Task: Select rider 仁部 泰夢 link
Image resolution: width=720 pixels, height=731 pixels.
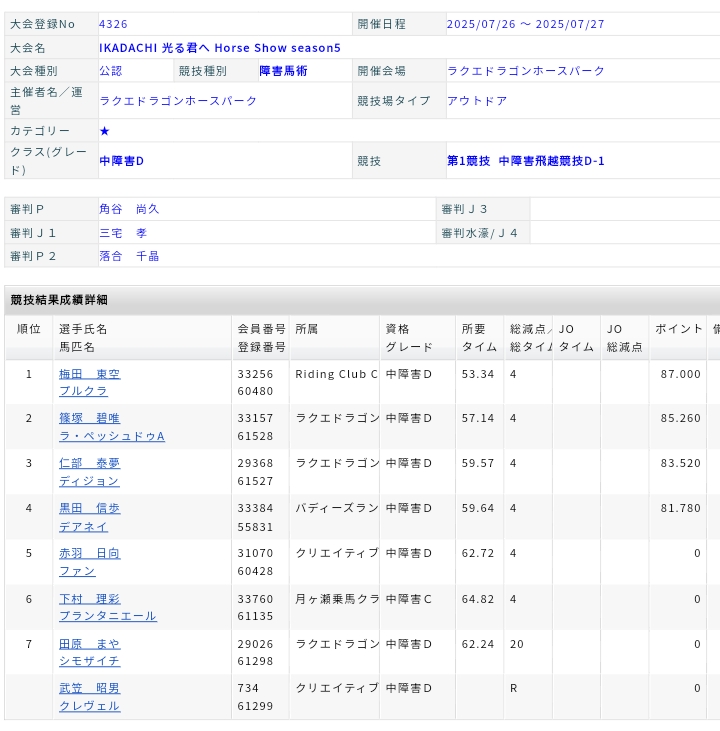Action: point(89,464)
